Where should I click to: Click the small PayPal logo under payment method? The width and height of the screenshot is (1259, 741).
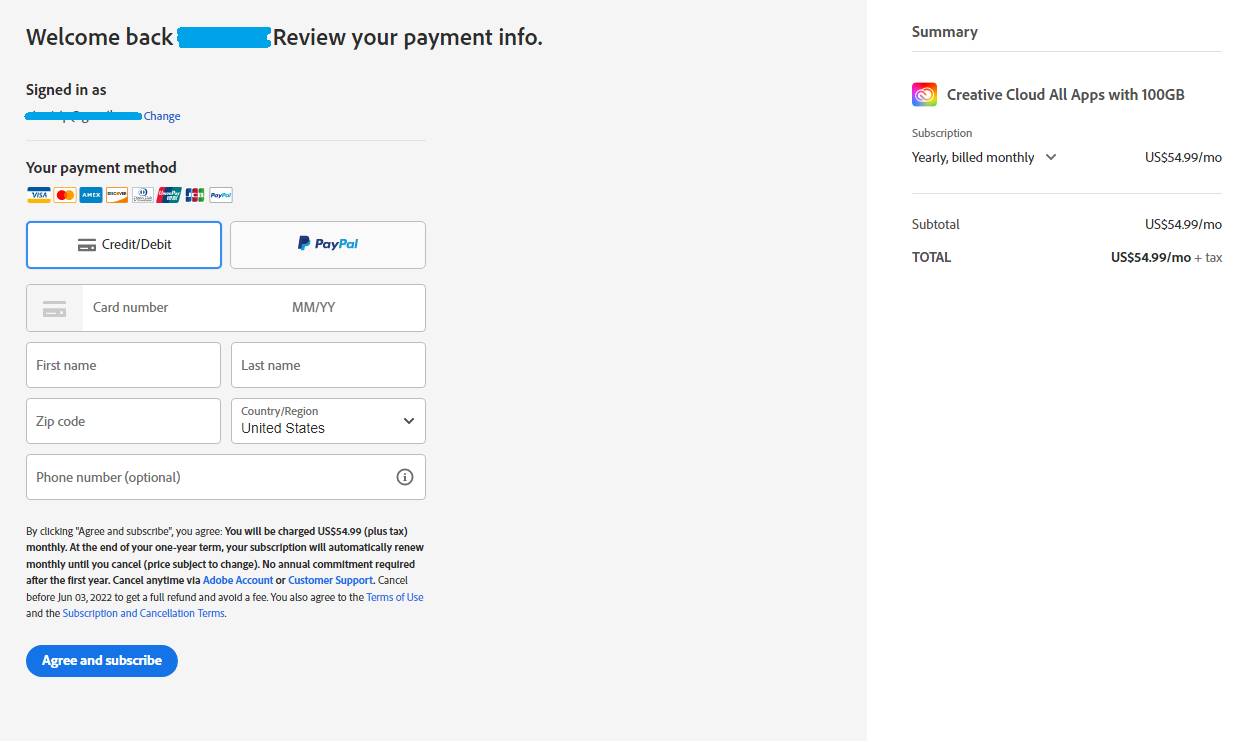tap(221, 195)
